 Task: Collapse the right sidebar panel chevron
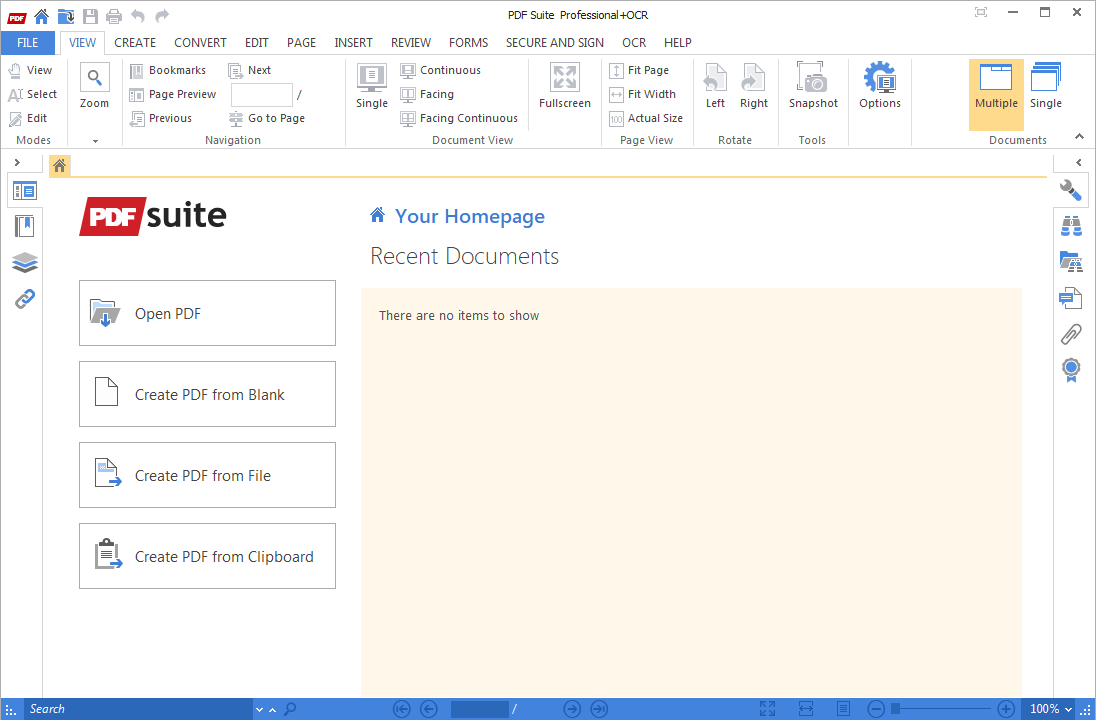pyautogui.click(x=1079, y=162)
